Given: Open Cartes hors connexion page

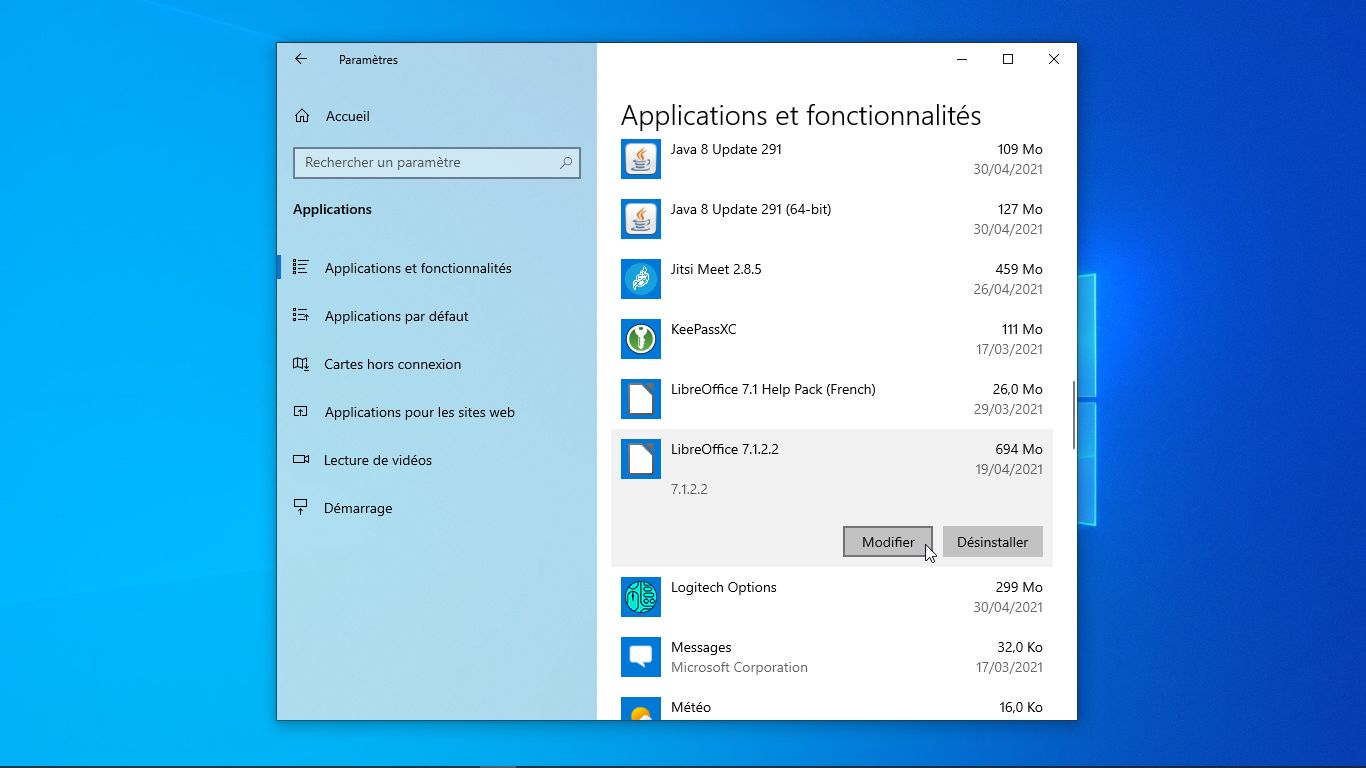Looking at the screenshot, I should pyautogui.click(x=393, y=364).
